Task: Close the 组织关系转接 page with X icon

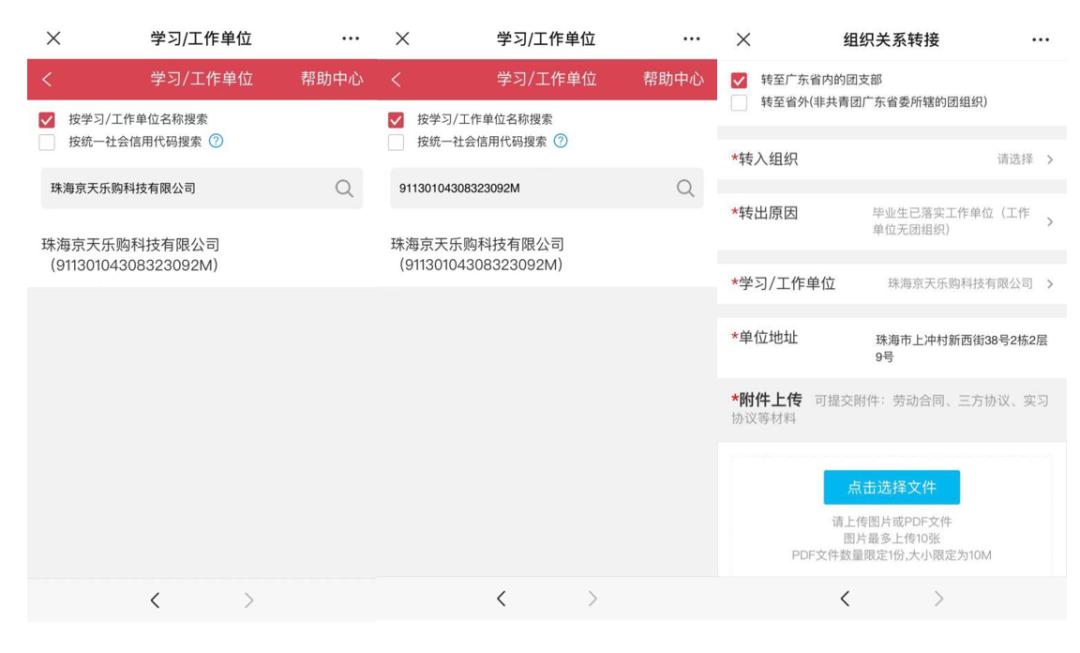Action: pos(743,40)
